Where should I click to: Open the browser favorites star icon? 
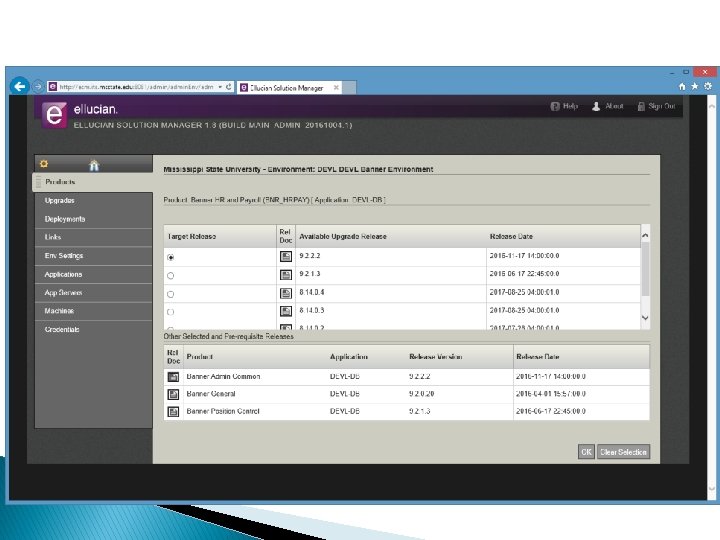695,86
